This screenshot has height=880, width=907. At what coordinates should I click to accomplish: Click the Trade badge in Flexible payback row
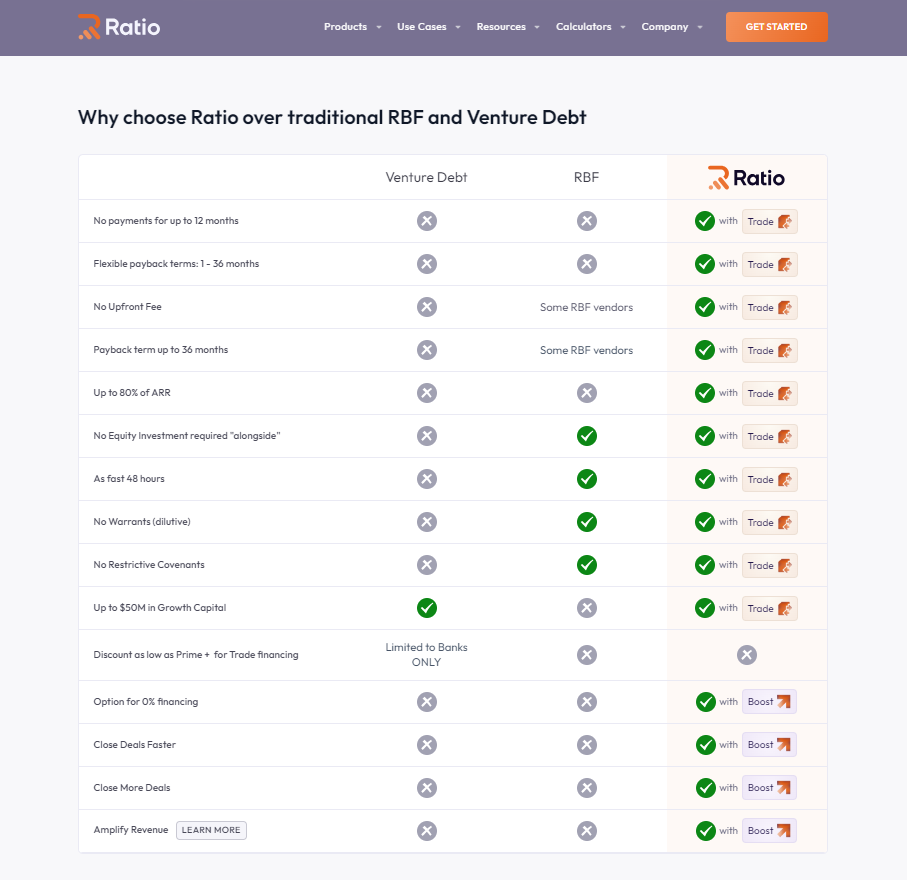click(x=769, y=264)
